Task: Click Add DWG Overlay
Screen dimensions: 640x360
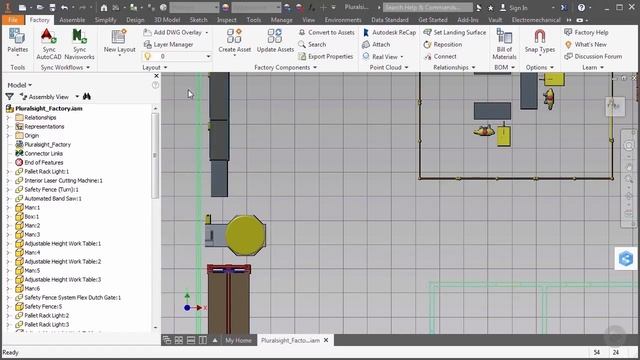Action: [x=176, y=32]
